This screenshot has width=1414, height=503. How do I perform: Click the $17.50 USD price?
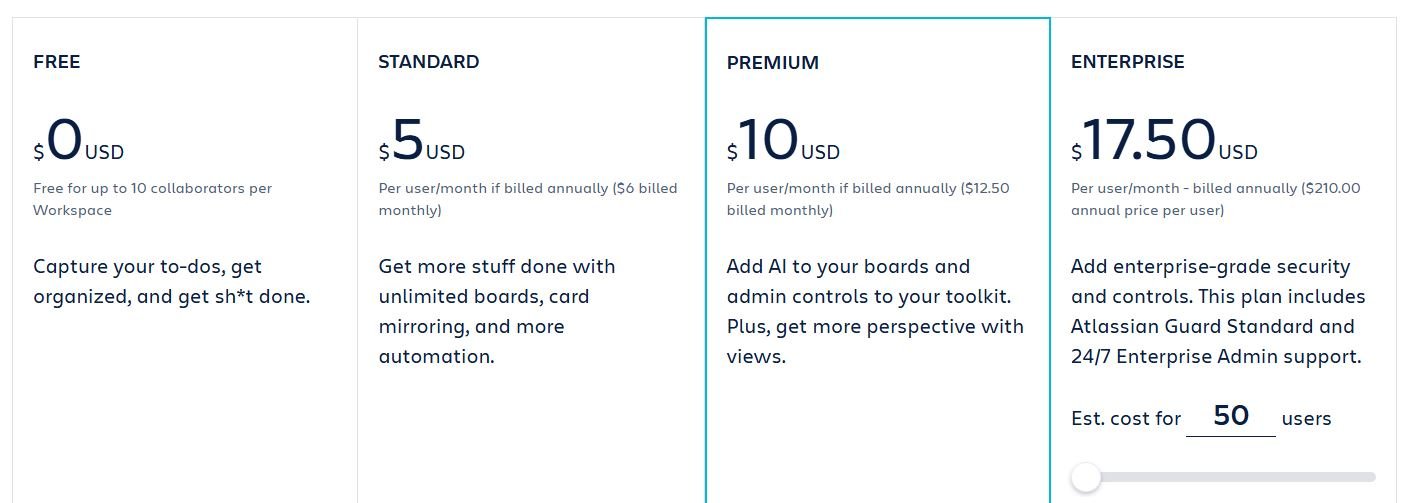point(1165,141)
